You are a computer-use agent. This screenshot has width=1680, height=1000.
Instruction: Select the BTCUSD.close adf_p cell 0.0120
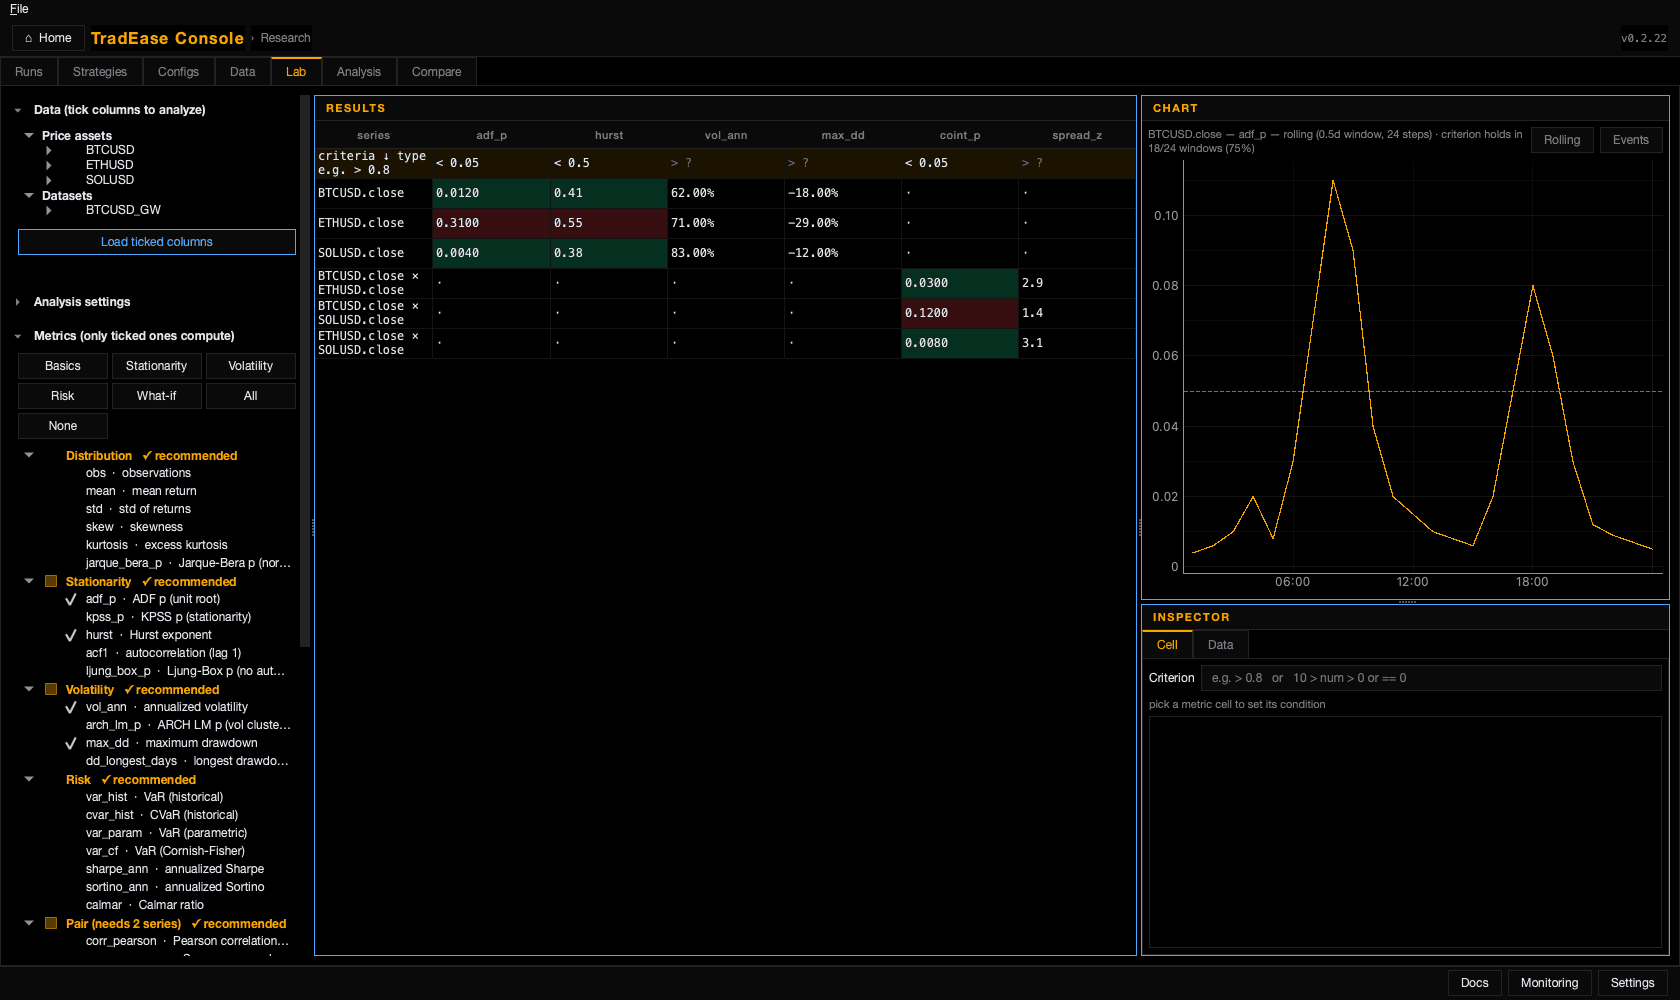pos(491,193)
